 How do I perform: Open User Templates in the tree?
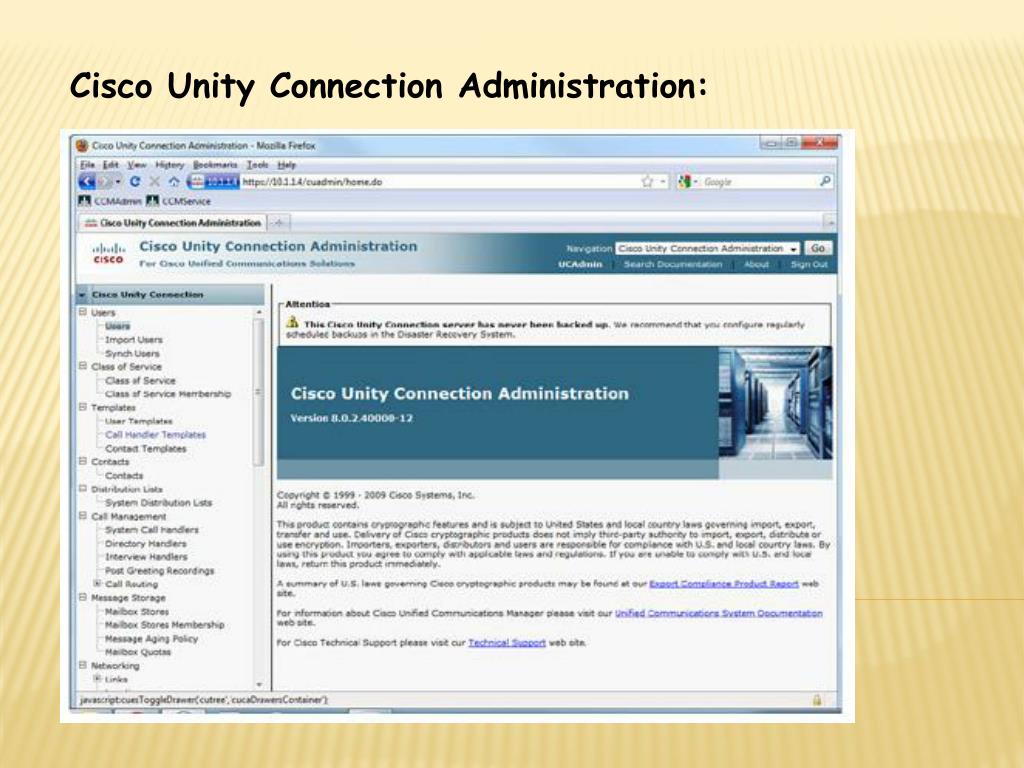[x=138, y=421]
